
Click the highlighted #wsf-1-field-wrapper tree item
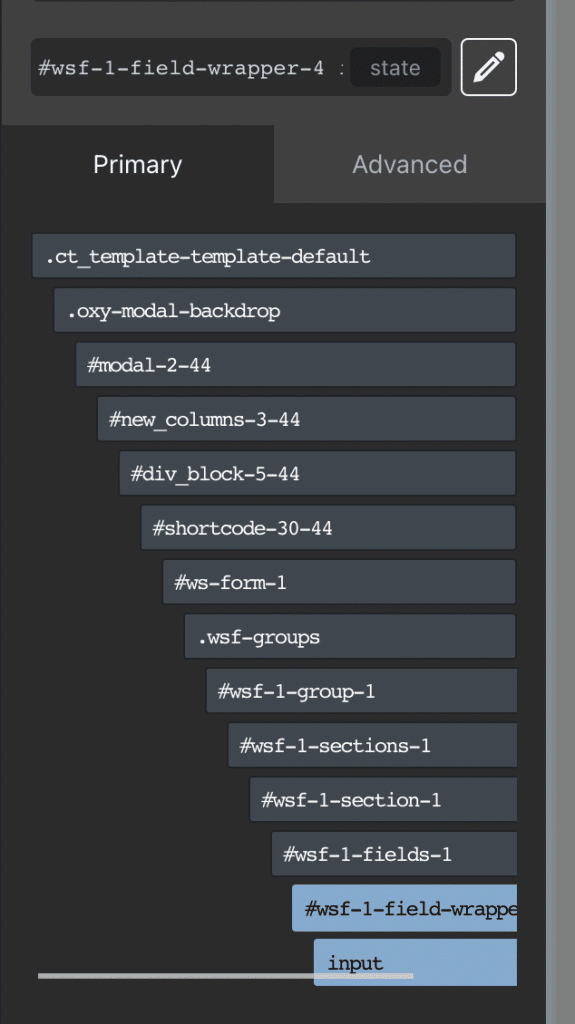(x=404, y=908)
